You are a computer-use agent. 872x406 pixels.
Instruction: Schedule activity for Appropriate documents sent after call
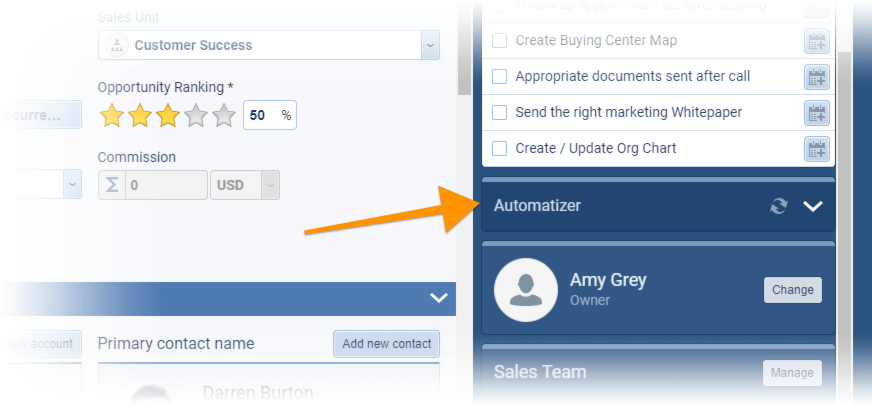tap(816, 77)
